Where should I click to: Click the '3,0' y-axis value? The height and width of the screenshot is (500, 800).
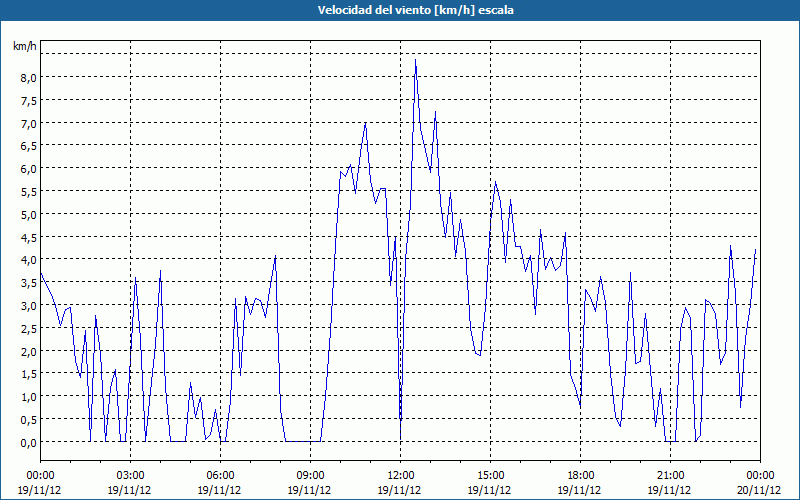click(29, 306)
